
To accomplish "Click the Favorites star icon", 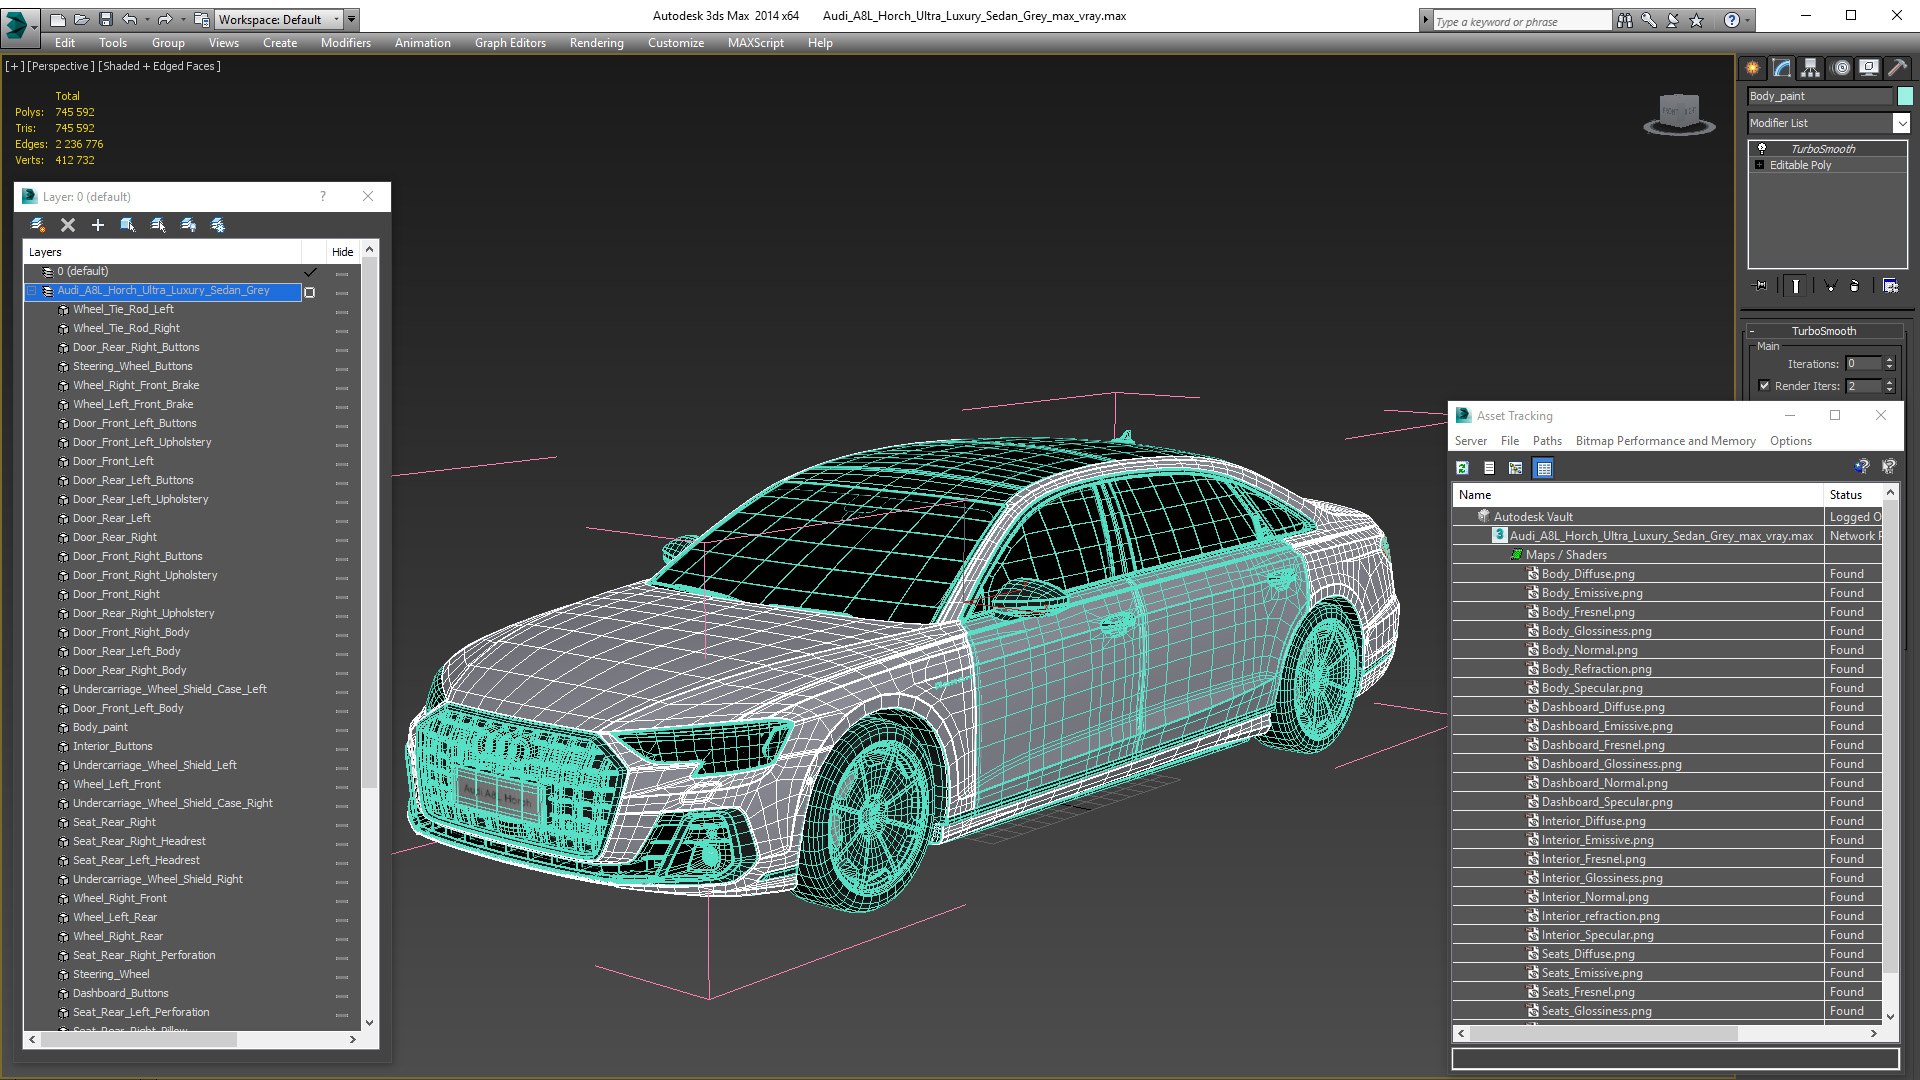I will coord(1696,20).
